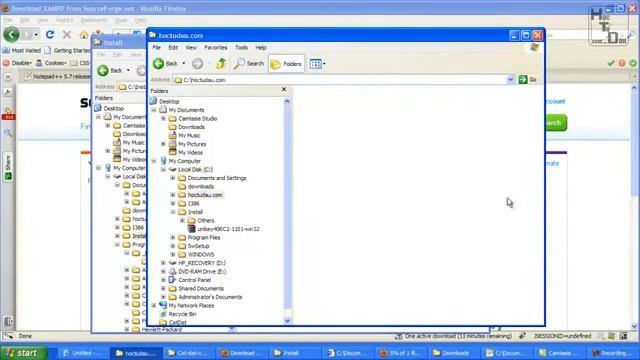Click folder tree scrollbar up arrow
The width and height of the screenshot is (640, 360).
coord(287,101)
